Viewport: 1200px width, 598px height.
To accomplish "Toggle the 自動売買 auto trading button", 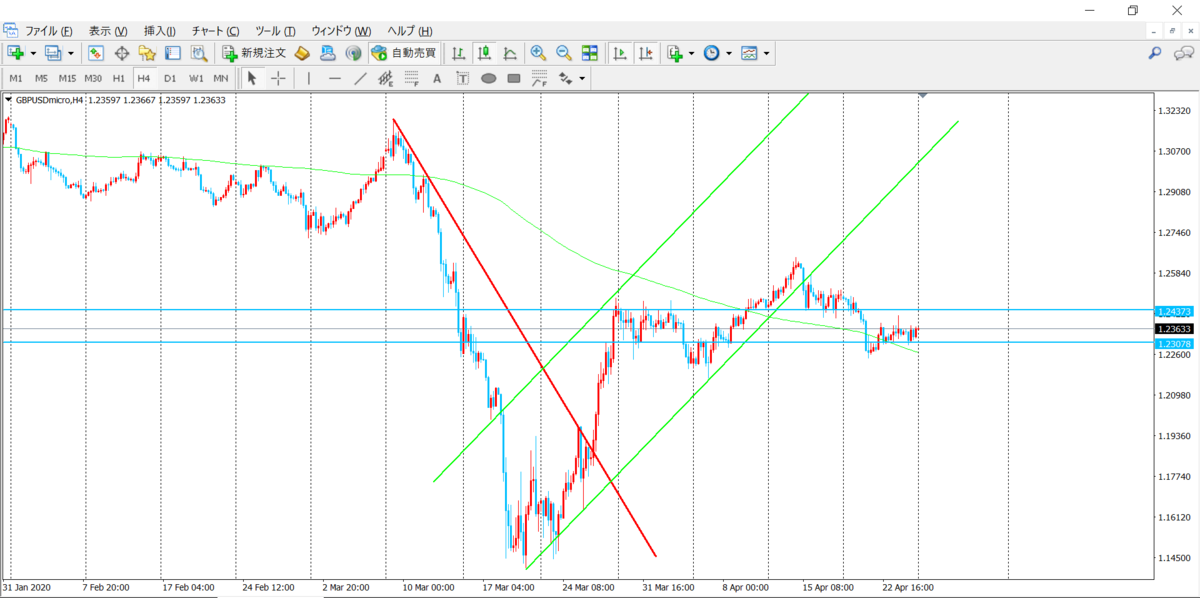I will pyautogui.click(x=403, y=53).
